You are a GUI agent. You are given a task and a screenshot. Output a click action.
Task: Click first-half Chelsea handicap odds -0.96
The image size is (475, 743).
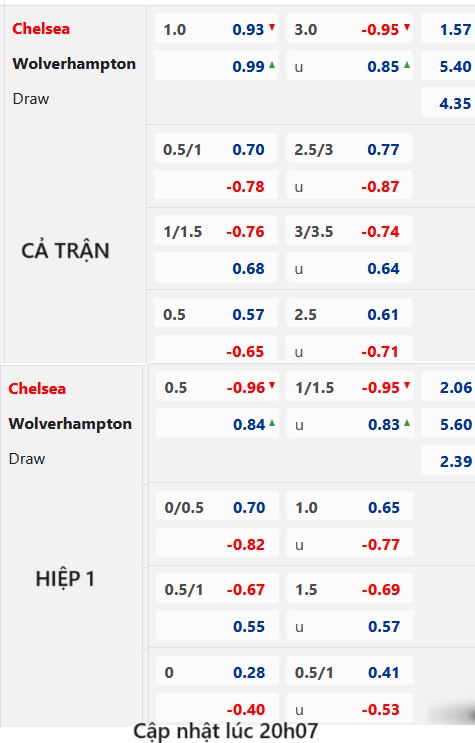click(246, 388)
